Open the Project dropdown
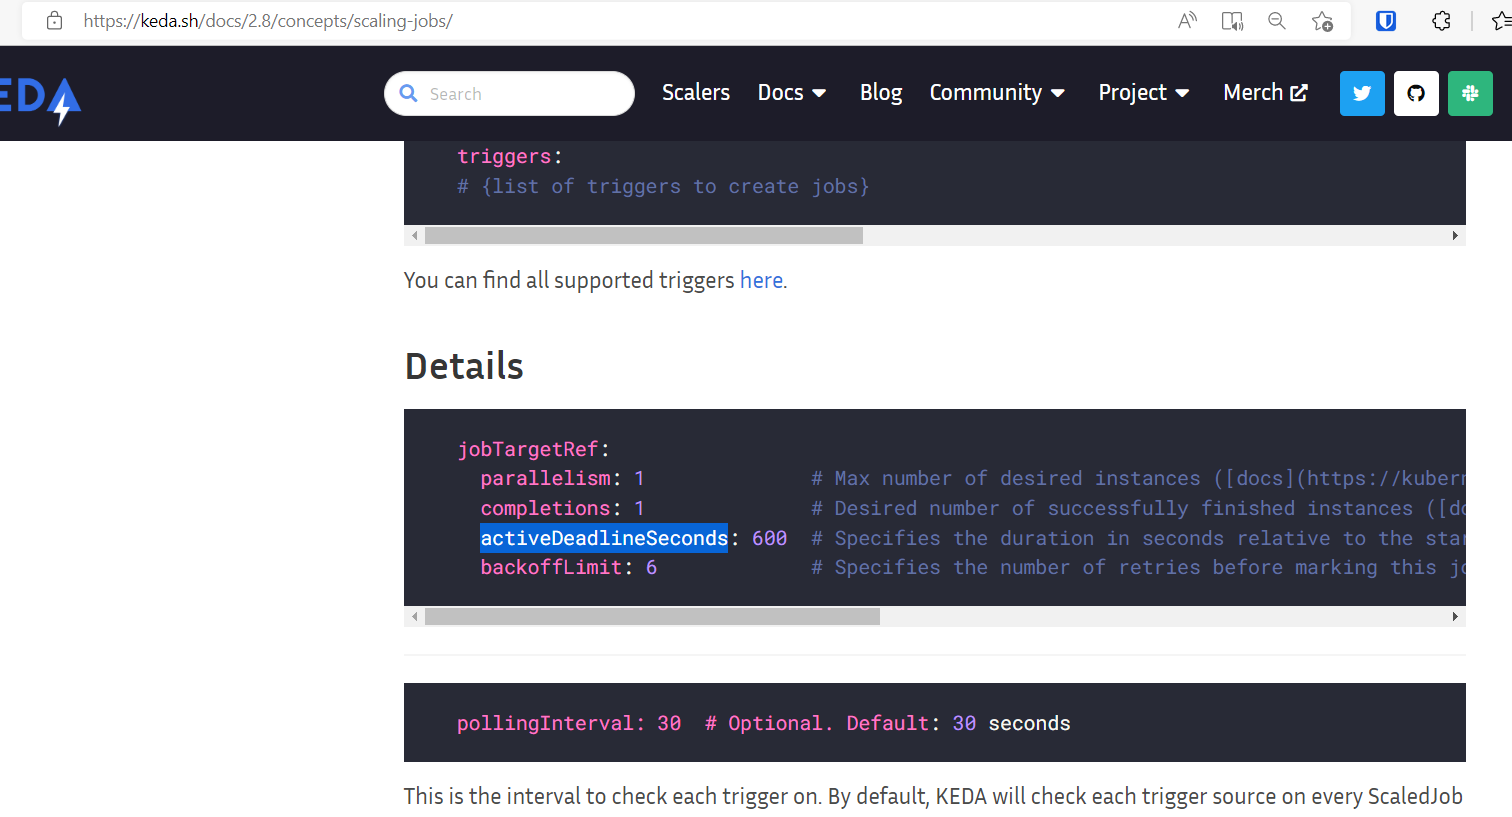 (x=1143, y=92)
